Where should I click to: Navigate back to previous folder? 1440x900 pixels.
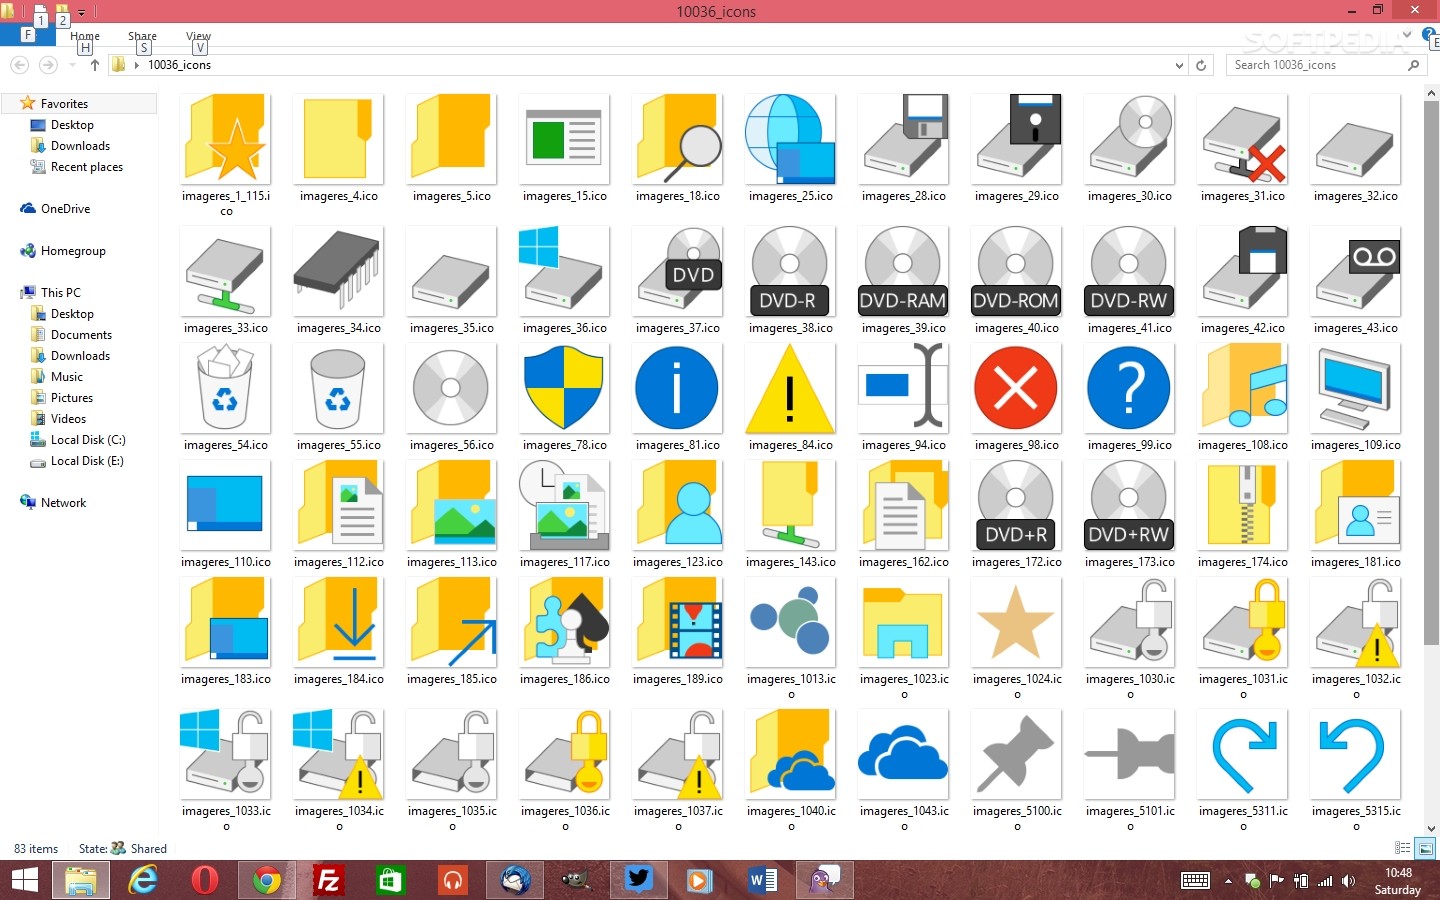[x=19, y=65]
